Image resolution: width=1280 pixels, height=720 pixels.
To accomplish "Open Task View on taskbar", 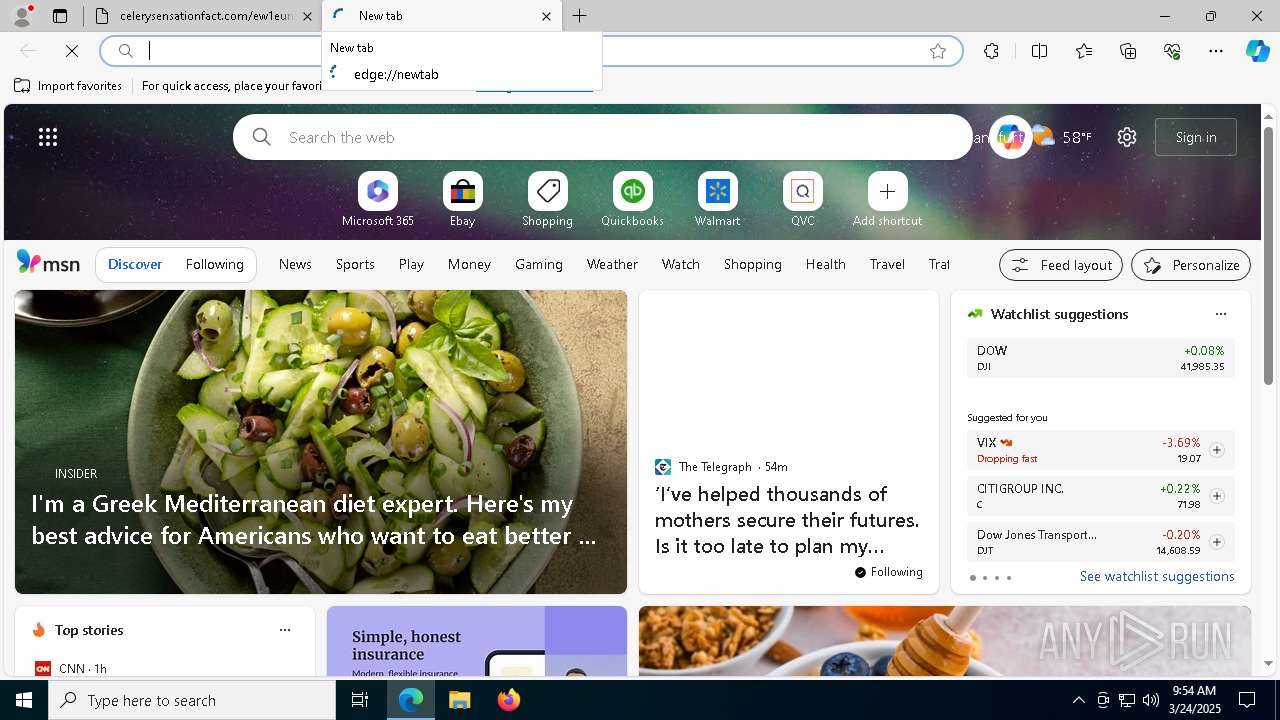I will coord(360,700).
